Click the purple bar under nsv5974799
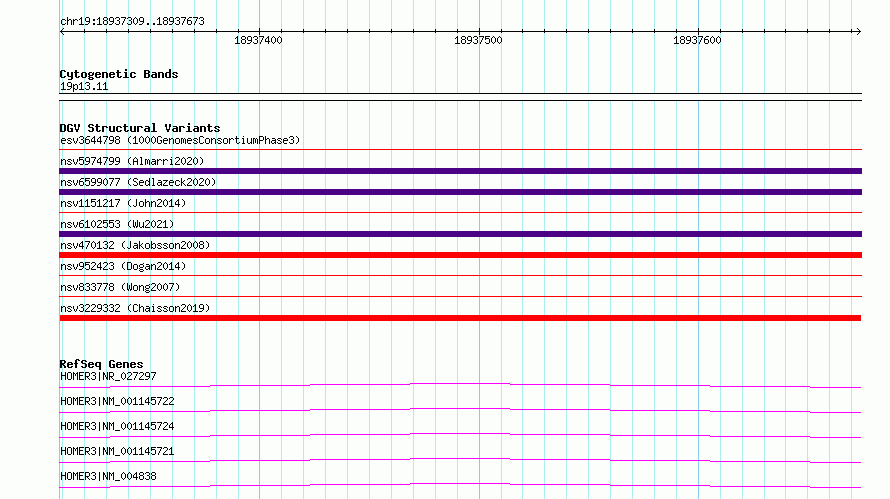Screen dimensions: 890x499 [x=460, y=171]
